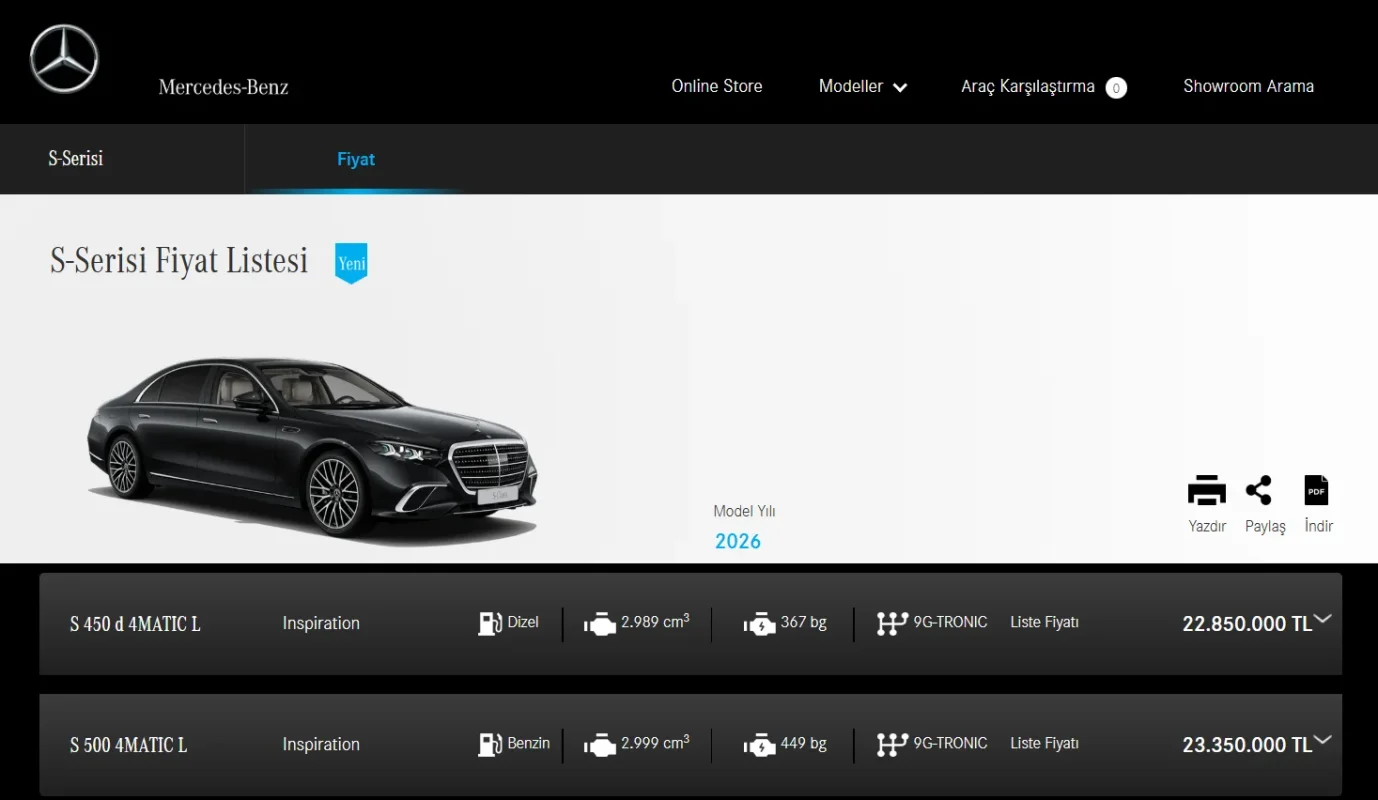The image size is (1378, 800).
Task: Click the 367 bg power value
Action: coord(804,622)
